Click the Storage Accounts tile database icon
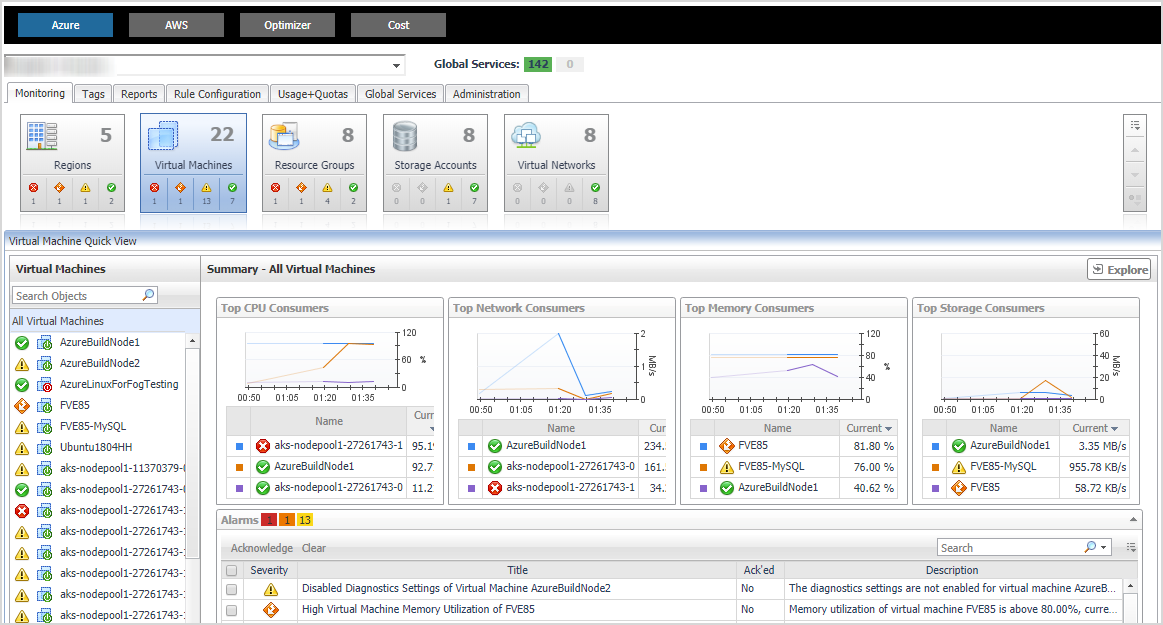The height and width of the screenshot is (625, 1163). click(405, 136)
